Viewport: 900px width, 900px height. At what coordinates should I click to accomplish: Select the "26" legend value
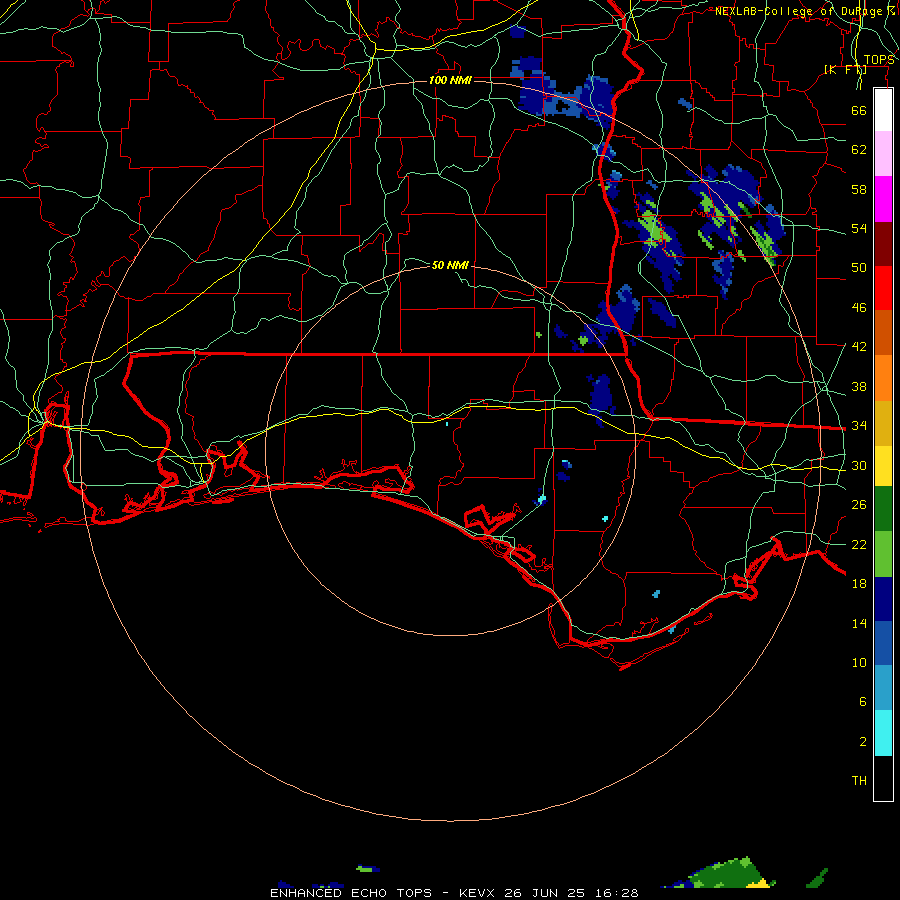[859, 505]
